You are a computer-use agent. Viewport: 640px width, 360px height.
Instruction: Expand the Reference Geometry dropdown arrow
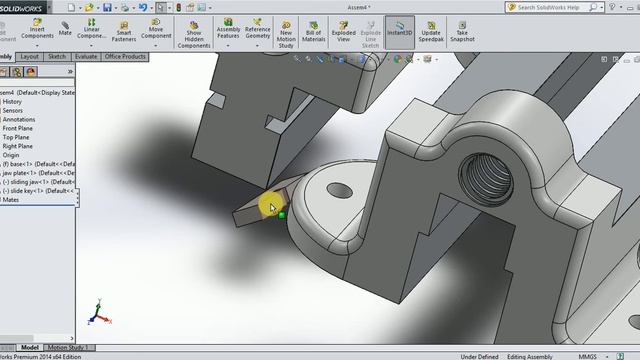click(x=257, y=46)
